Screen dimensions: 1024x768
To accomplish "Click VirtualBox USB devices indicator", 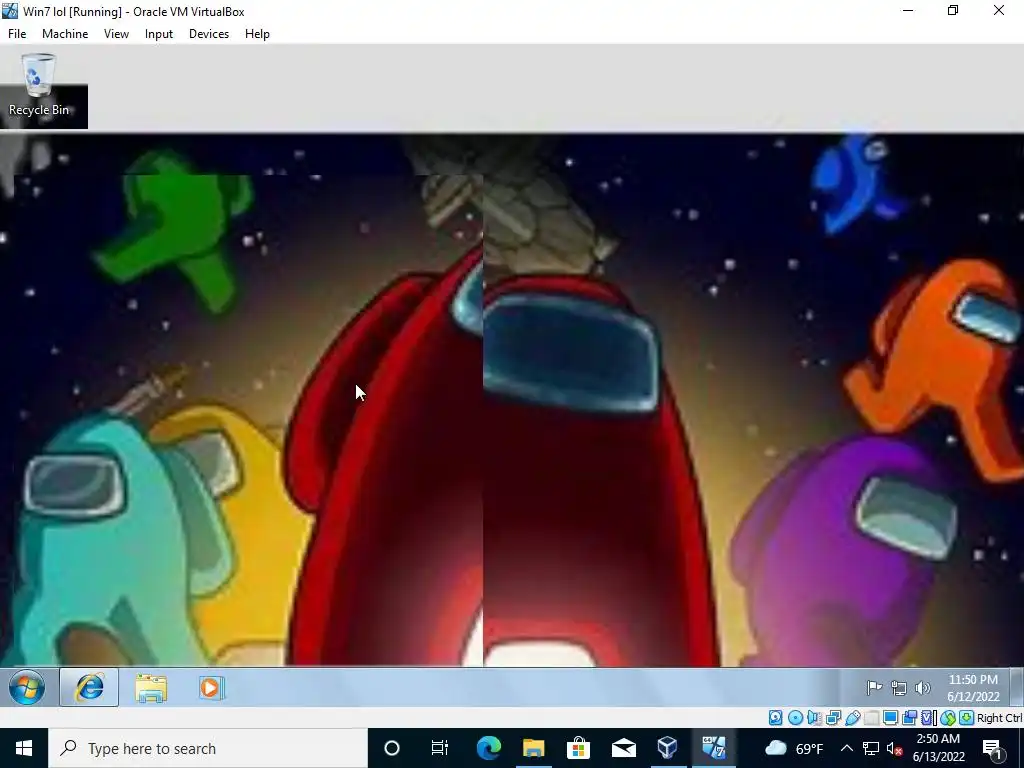I will [x=853, y=718].
